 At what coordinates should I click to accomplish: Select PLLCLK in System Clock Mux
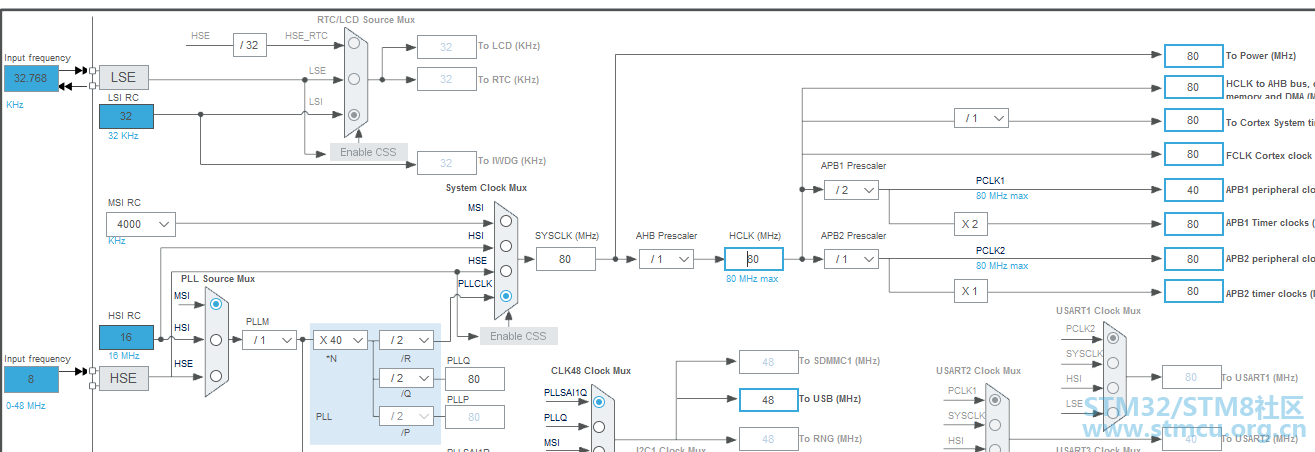[506, 296]
